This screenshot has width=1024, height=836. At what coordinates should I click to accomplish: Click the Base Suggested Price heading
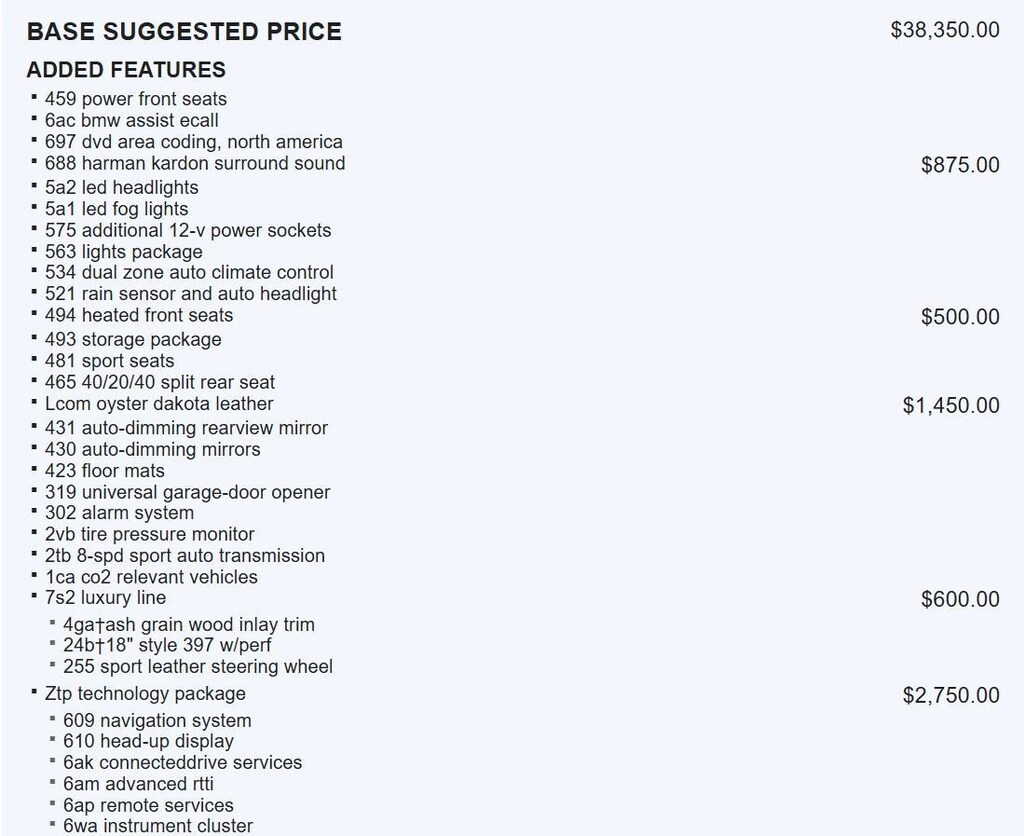184,32
